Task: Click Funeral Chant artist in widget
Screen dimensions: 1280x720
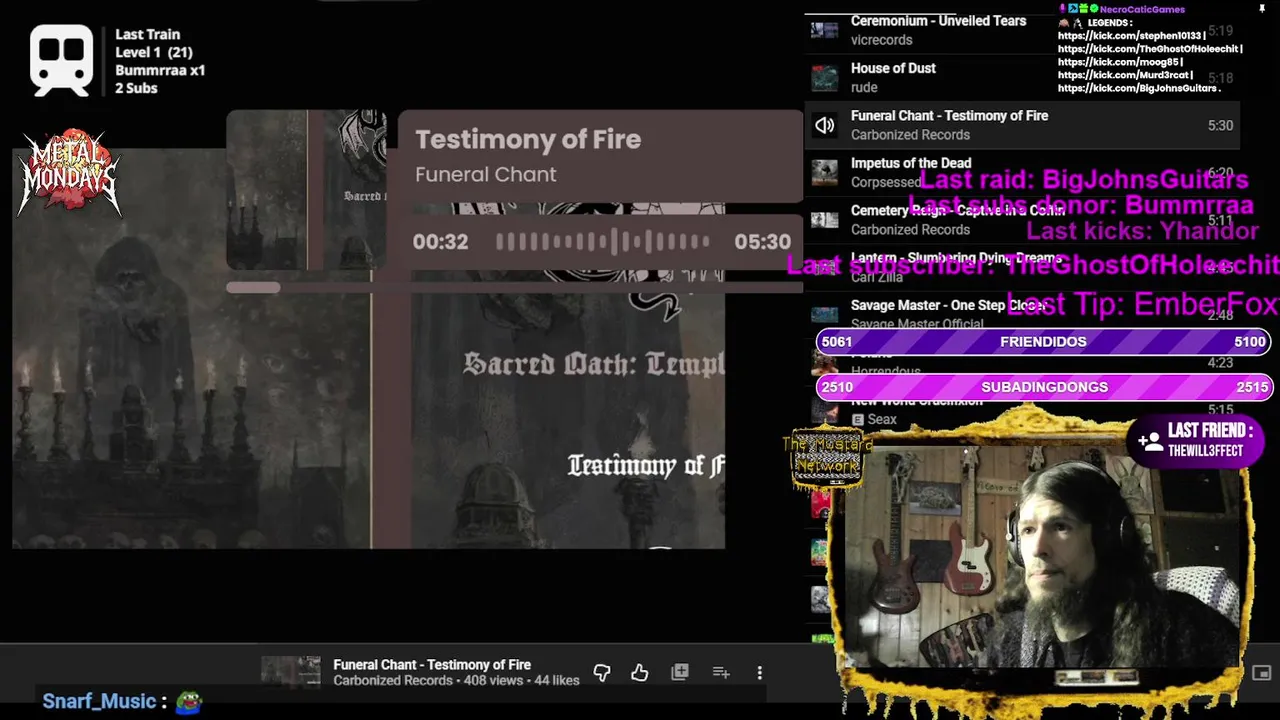Action: (x=485, y=174)
